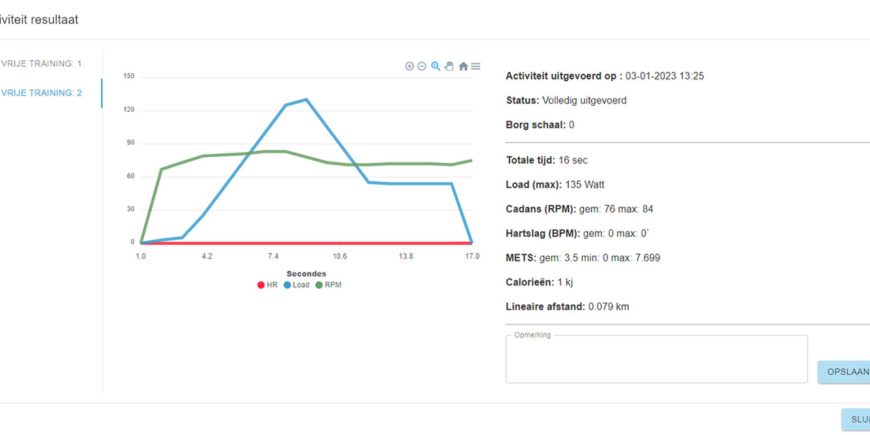Toggle HR series in chart legend

pos(272,285)
